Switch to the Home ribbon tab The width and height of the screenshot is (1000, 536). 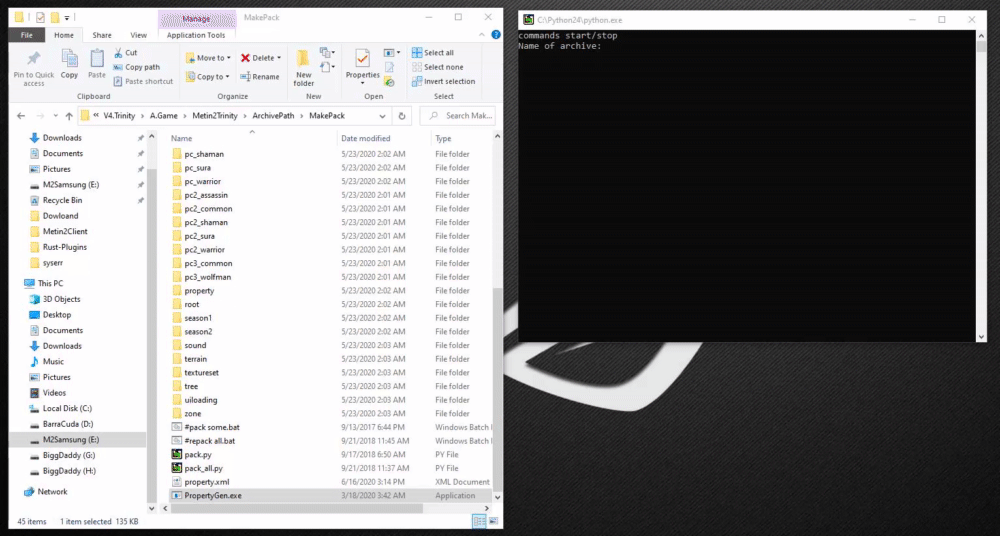click(64, 35)
